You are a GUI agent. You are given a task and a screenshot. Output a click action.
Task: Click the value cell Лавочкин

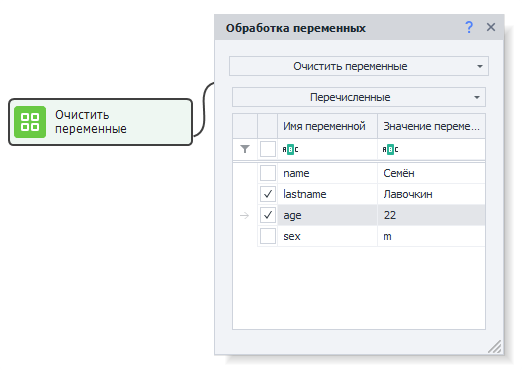(431, 194)
